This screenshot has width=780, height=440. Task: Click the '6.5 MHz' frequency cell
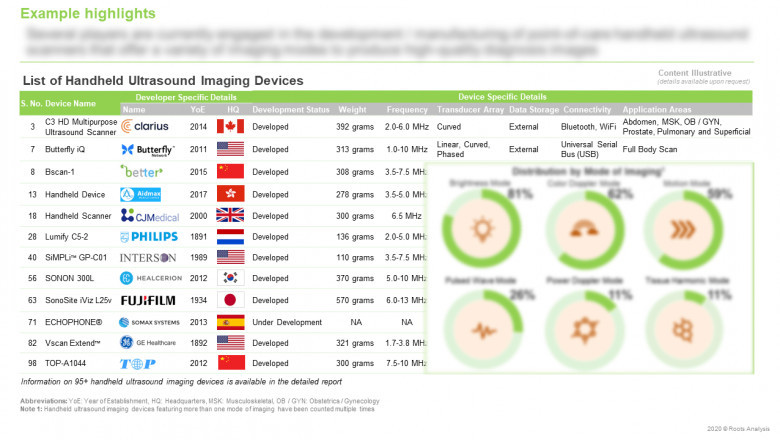[406, 216]
